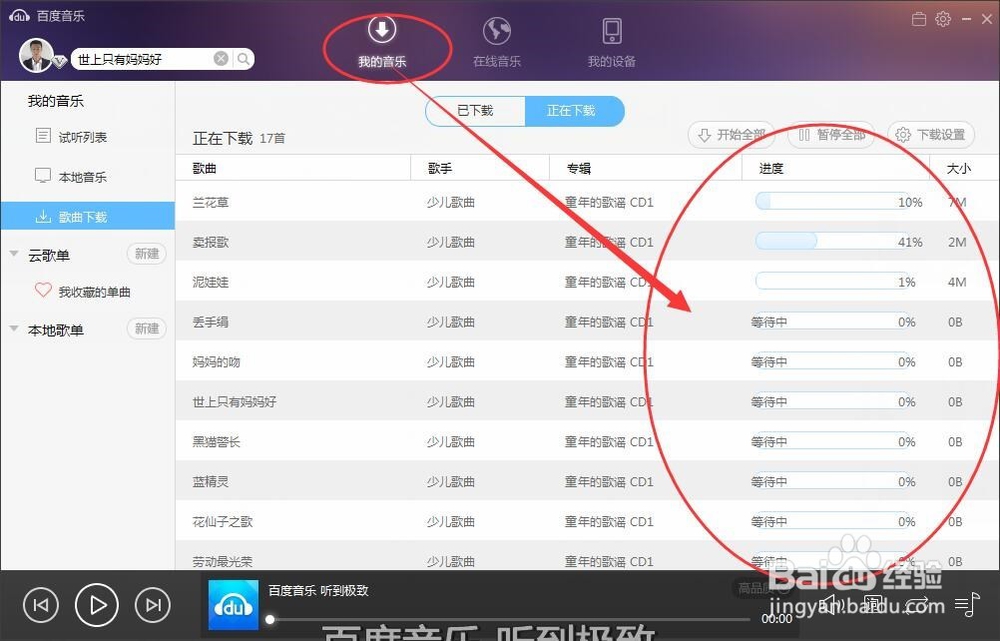Open the settings gear in title bar
This screenshot has width=1000, height=641.
(x=943, y=19)
